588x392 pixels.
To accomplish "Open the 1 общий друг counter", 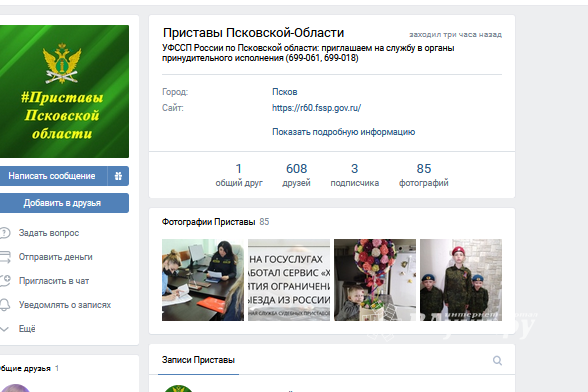I will pos(239,175).
